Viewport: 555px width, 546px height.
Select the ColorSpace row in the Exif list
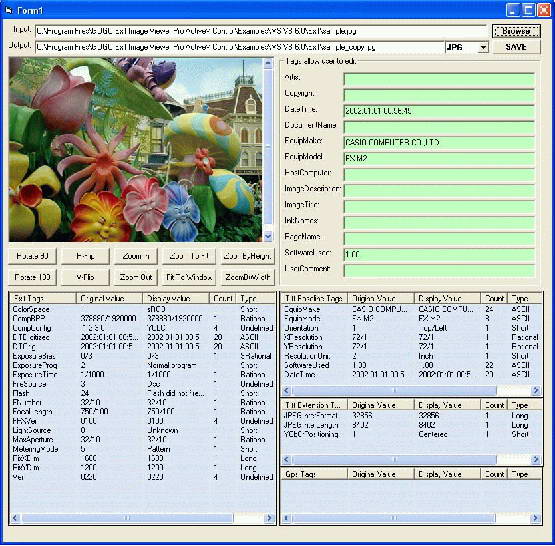coord(142,309)
